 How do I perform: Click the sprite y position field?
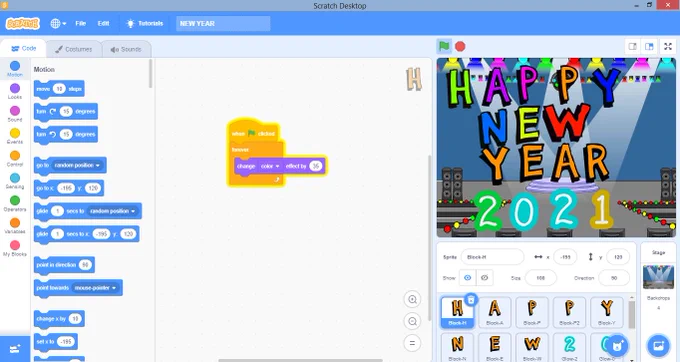pos(618,257)
